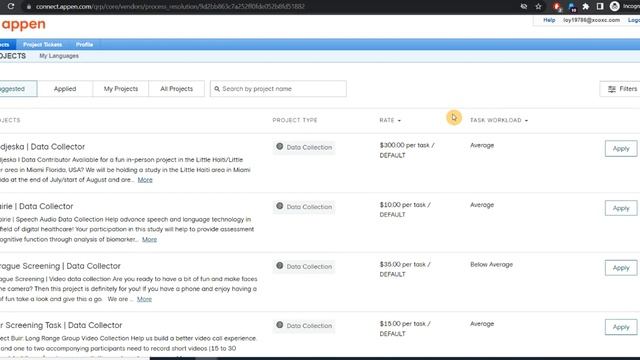Open the Project Tickets menu
640x360 pixels.
click(42, 44)
